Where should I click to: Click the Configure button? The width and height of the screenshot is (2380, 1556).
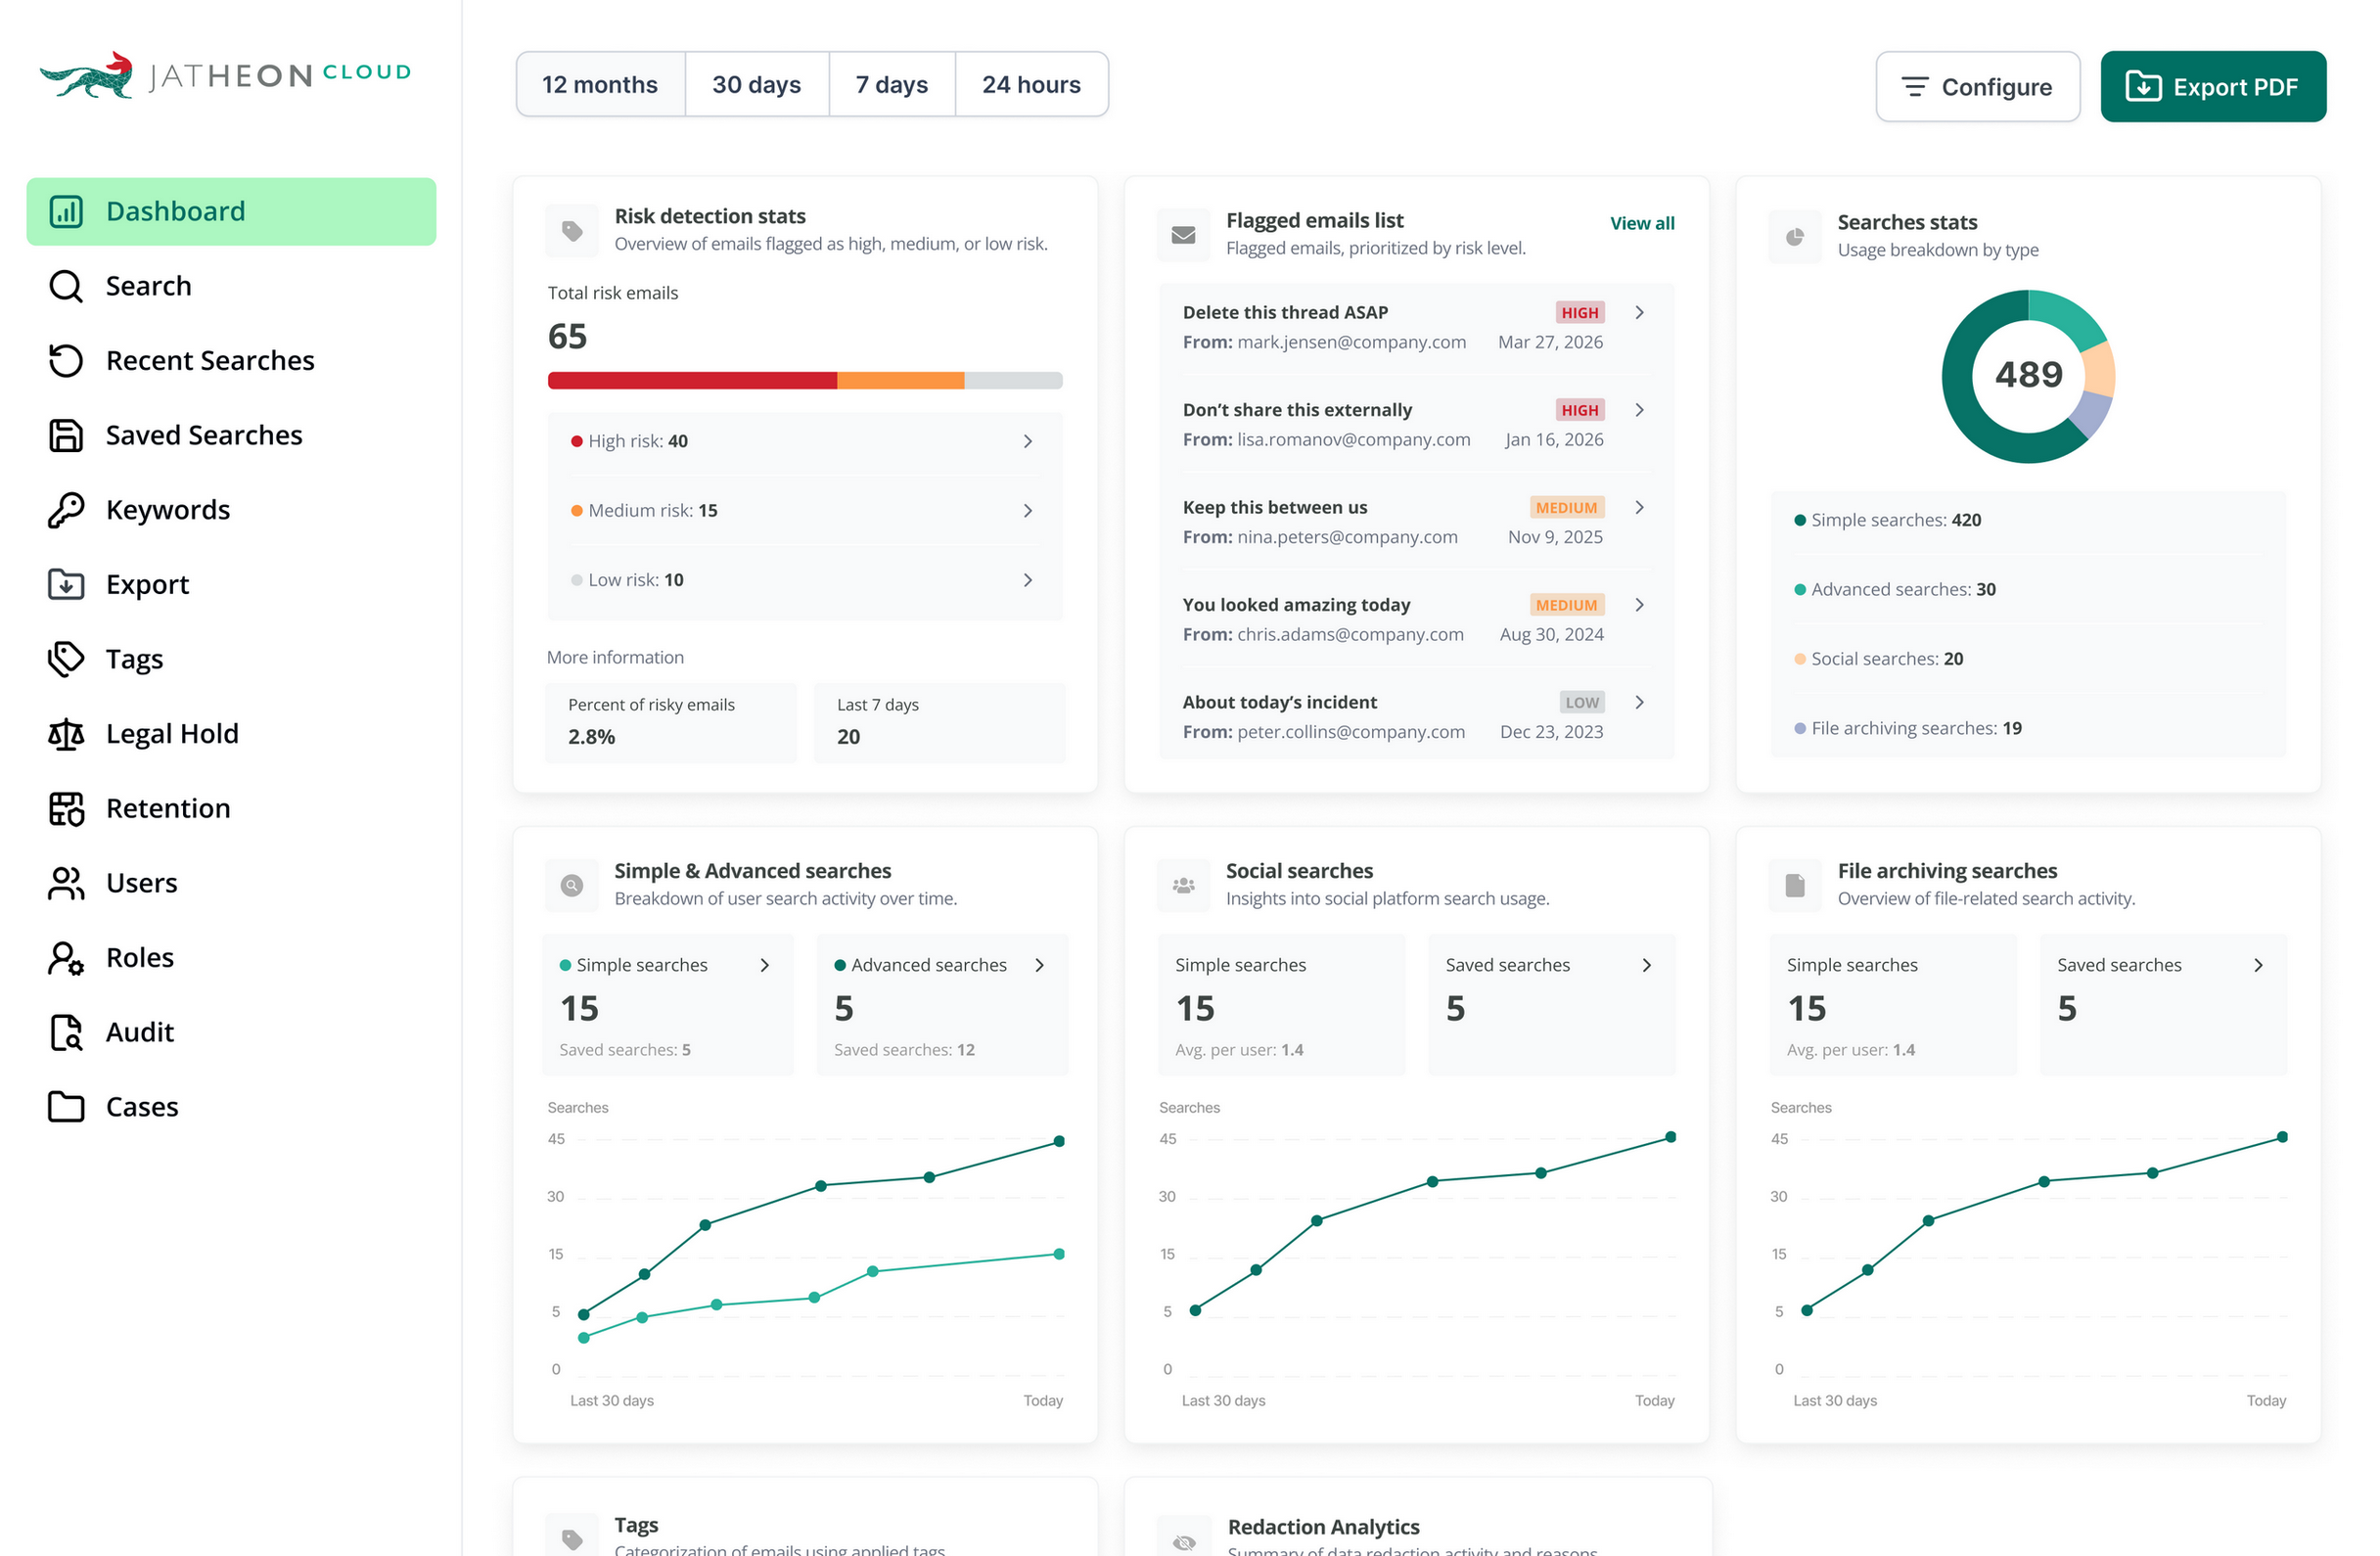(x=1978, y=87)
